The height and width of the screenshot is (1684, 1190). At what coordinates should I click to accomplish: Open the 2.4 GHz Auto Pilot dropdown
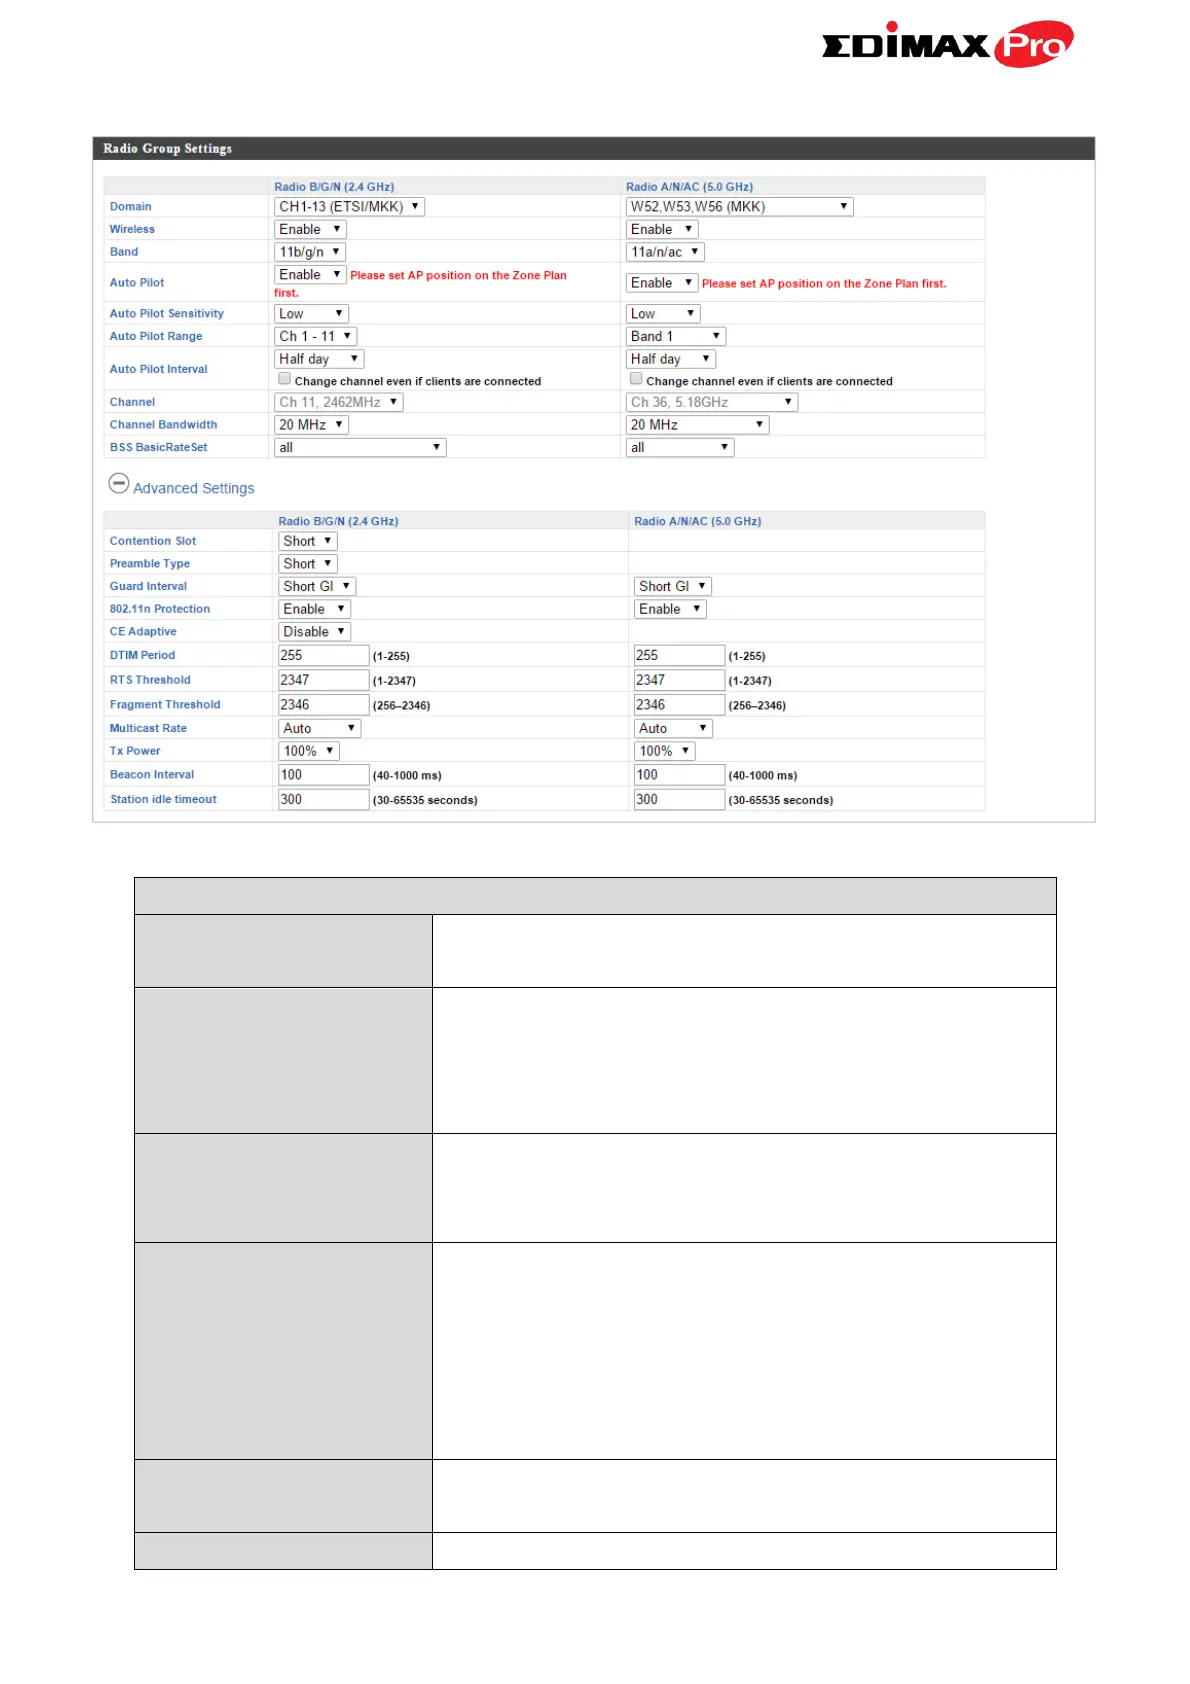click(x=310, y=275)
